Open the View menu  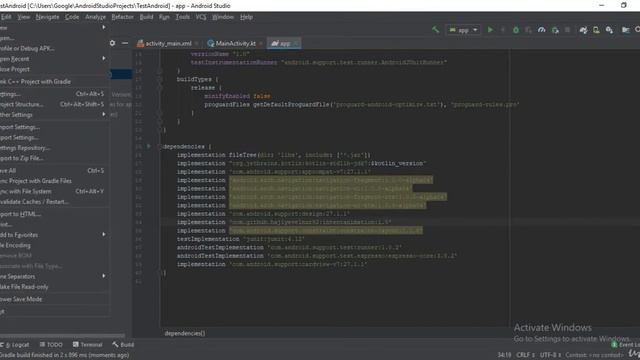pyautogui.click(x=23, y=17)
